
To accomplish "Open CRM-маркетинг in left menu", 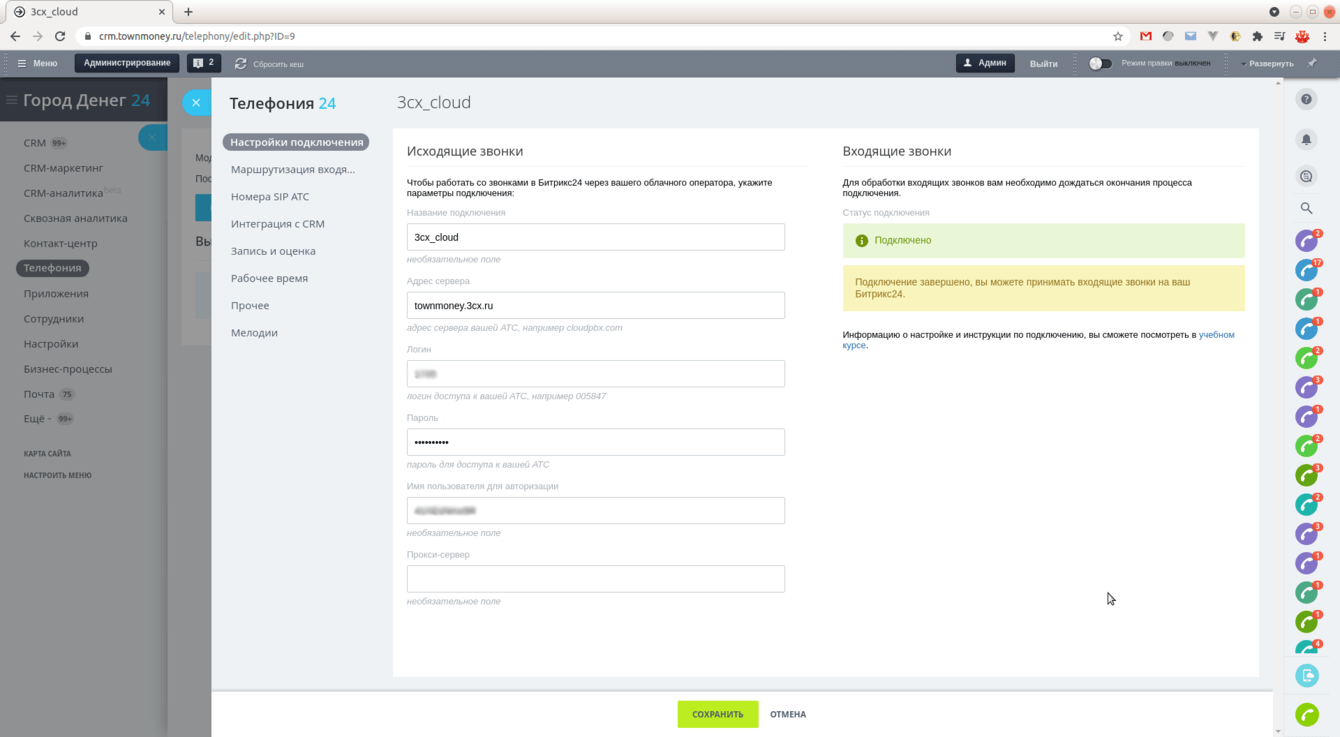I will (x=64, y=168).
